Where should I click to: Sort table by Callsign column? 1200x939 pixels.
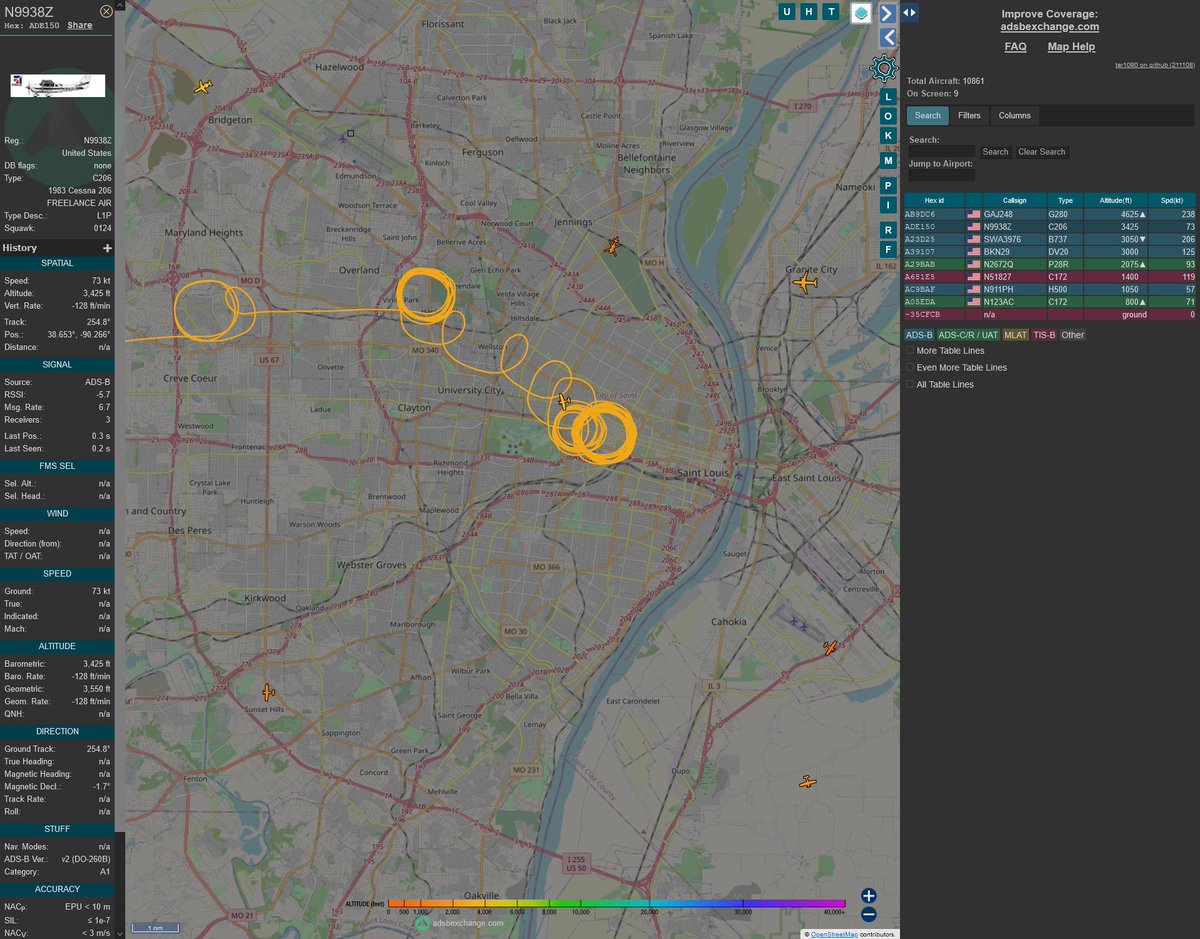click(1014, 201)
